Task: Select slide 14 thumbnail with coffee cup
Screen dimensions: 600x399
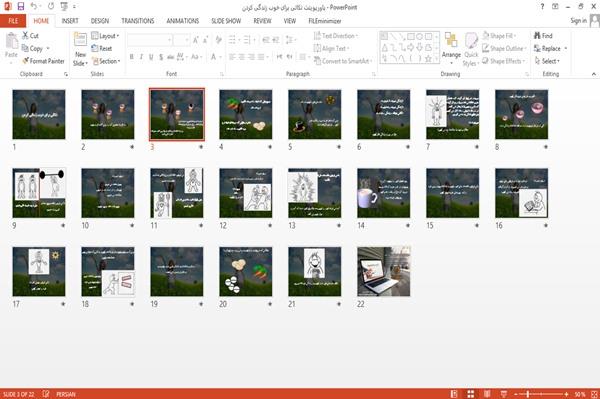Action: 383,193
